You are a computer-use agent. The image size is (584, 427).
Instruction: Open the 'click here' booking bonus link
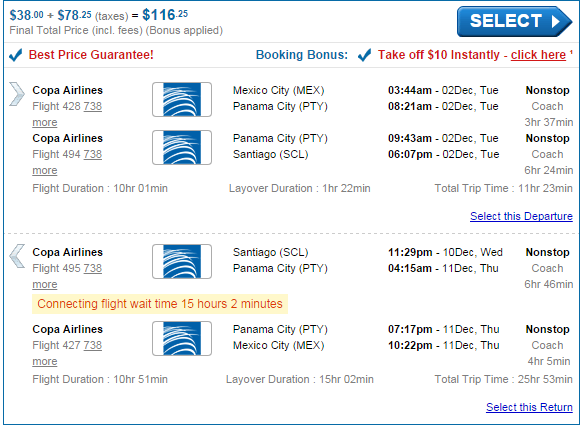538,55
